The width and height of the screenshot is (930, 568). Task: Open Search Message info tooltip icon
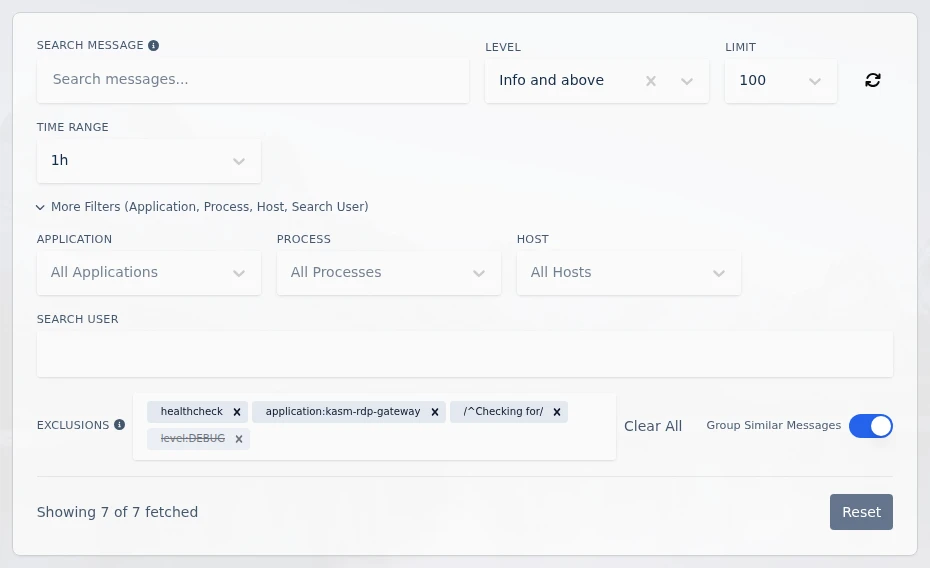[x=154, y=46]
